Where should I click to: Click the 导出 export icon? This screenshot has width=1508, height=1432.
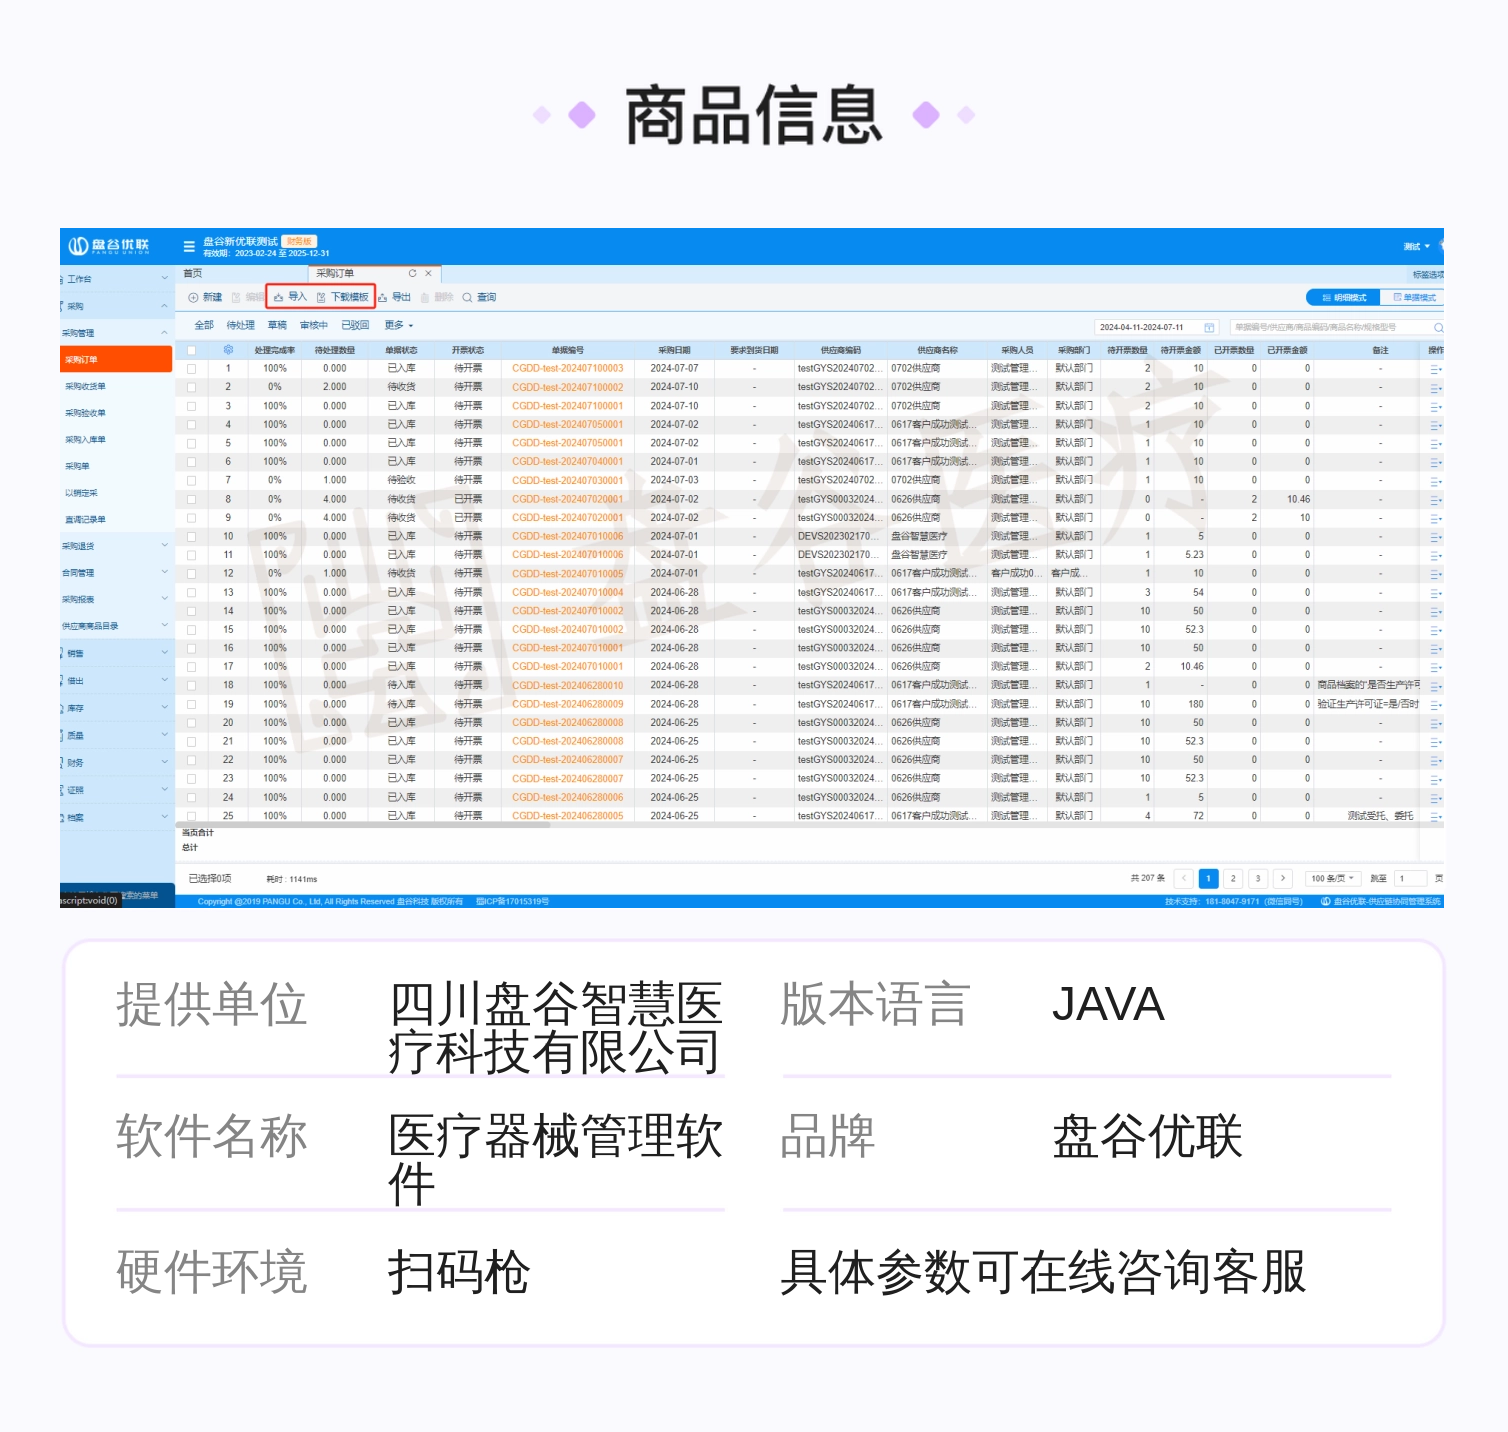coord(382,297)
